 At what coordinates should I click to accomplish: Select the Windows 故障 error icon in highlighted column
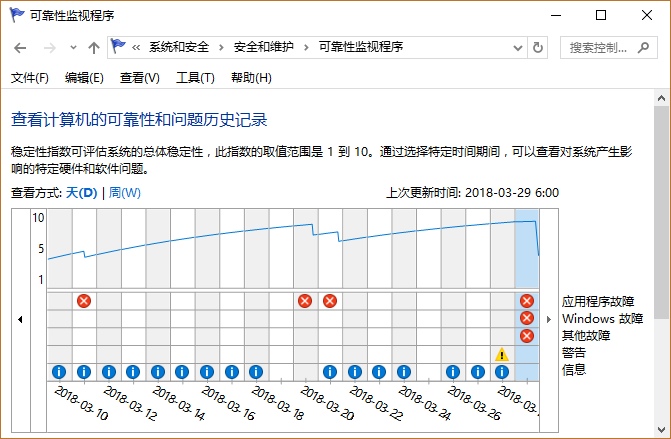click(x=527, y=318)
